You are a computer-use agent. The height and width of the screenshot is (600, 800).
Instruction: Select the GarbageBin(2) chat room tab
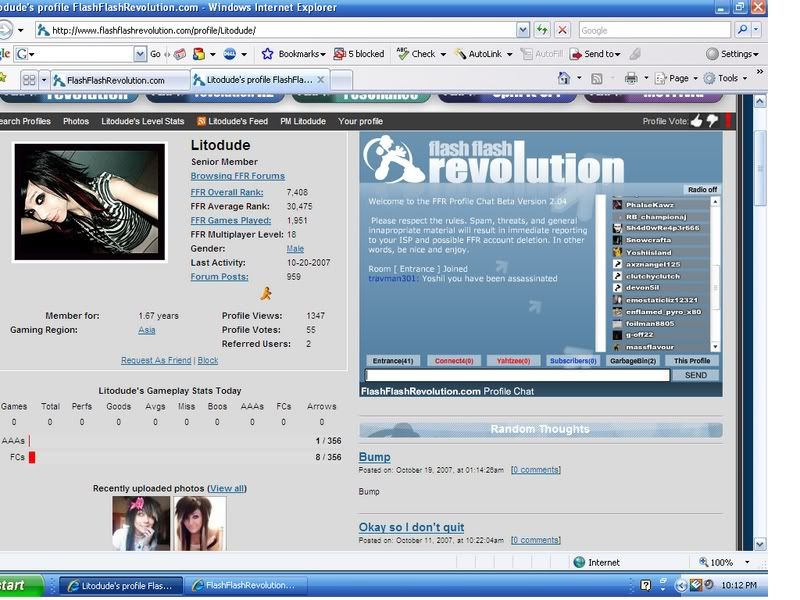click(x=632, y=360)
